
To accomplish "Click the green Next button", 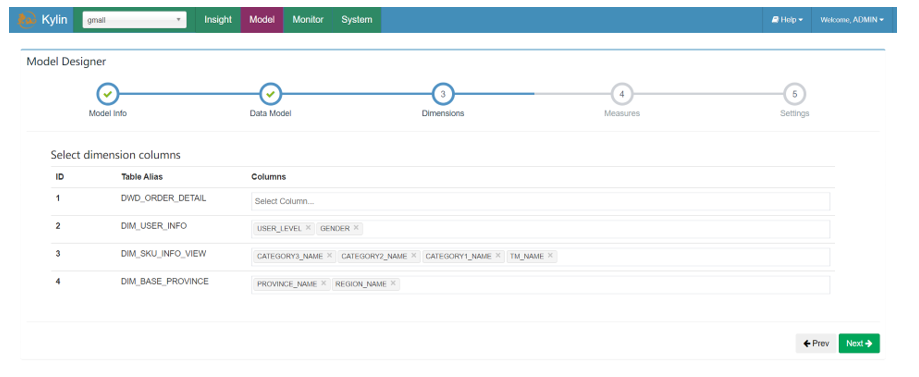I will 859,344.
